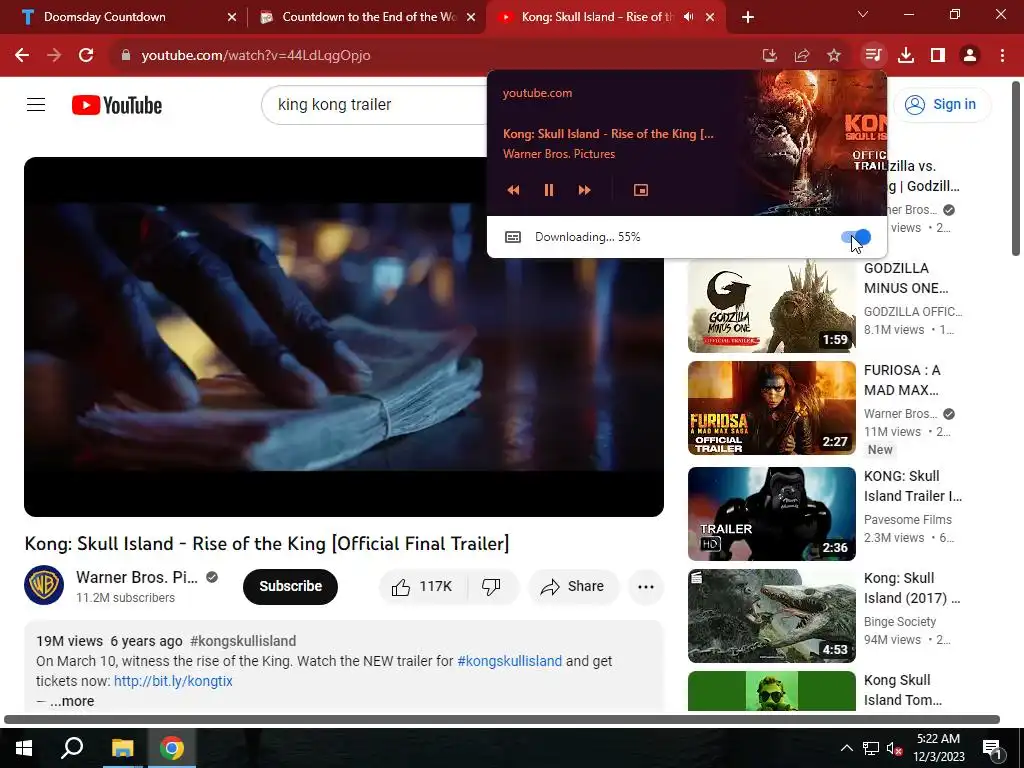
Task: Bookmark this tab with the star icon
Action: (x=834, y=56)
